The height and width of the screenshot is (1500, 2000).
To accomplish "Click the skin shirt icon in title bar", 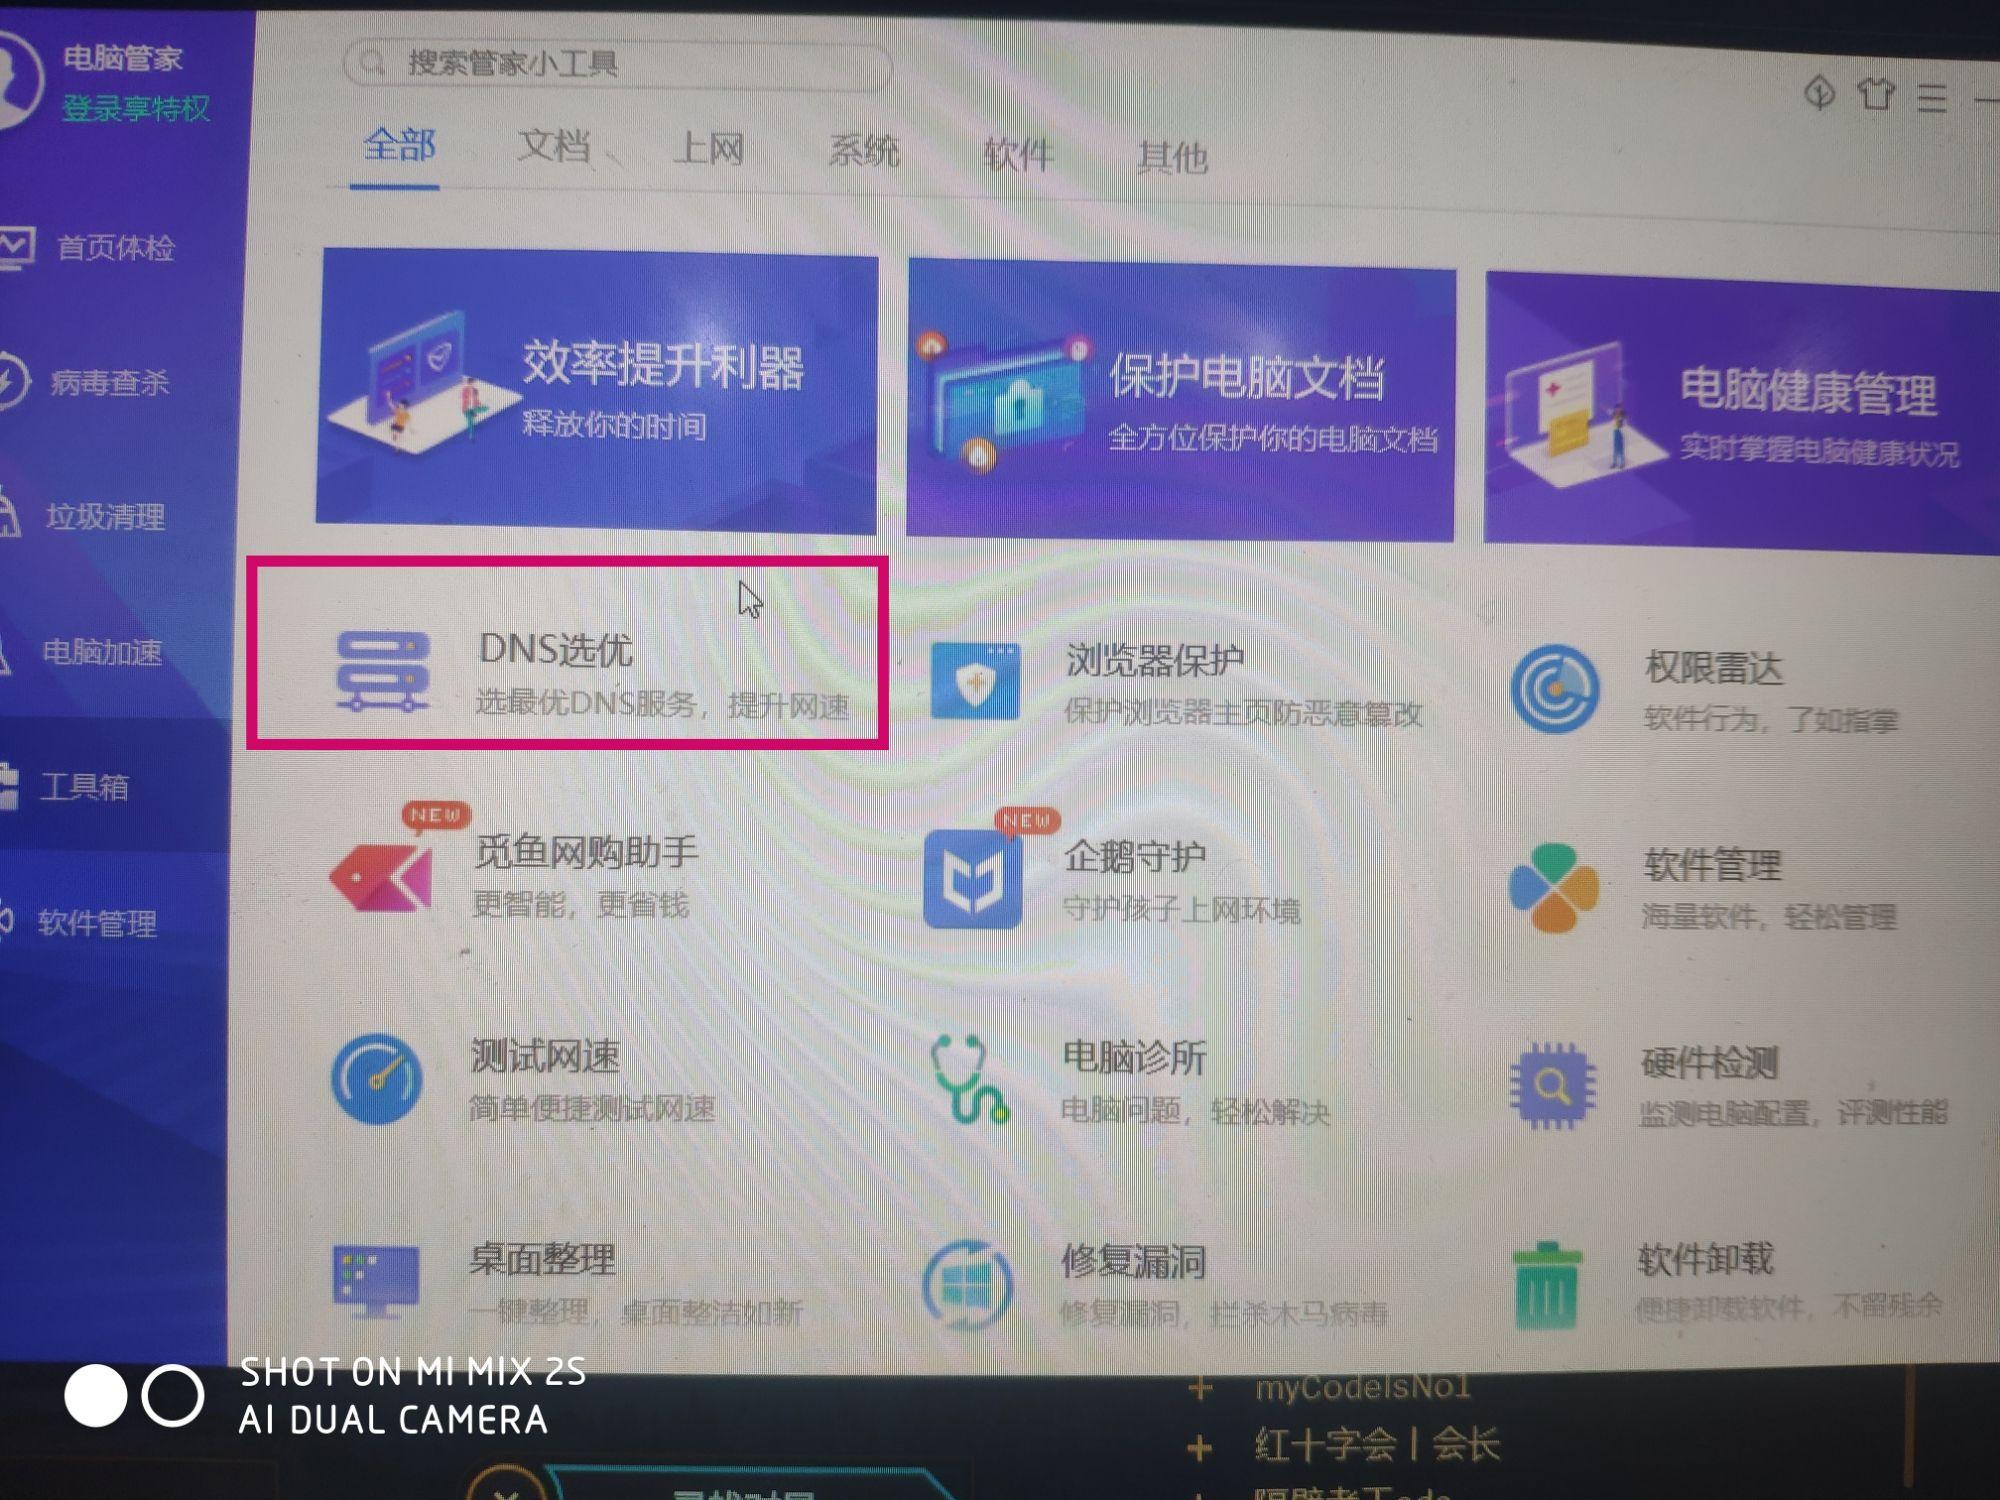I will point(1876,95).
